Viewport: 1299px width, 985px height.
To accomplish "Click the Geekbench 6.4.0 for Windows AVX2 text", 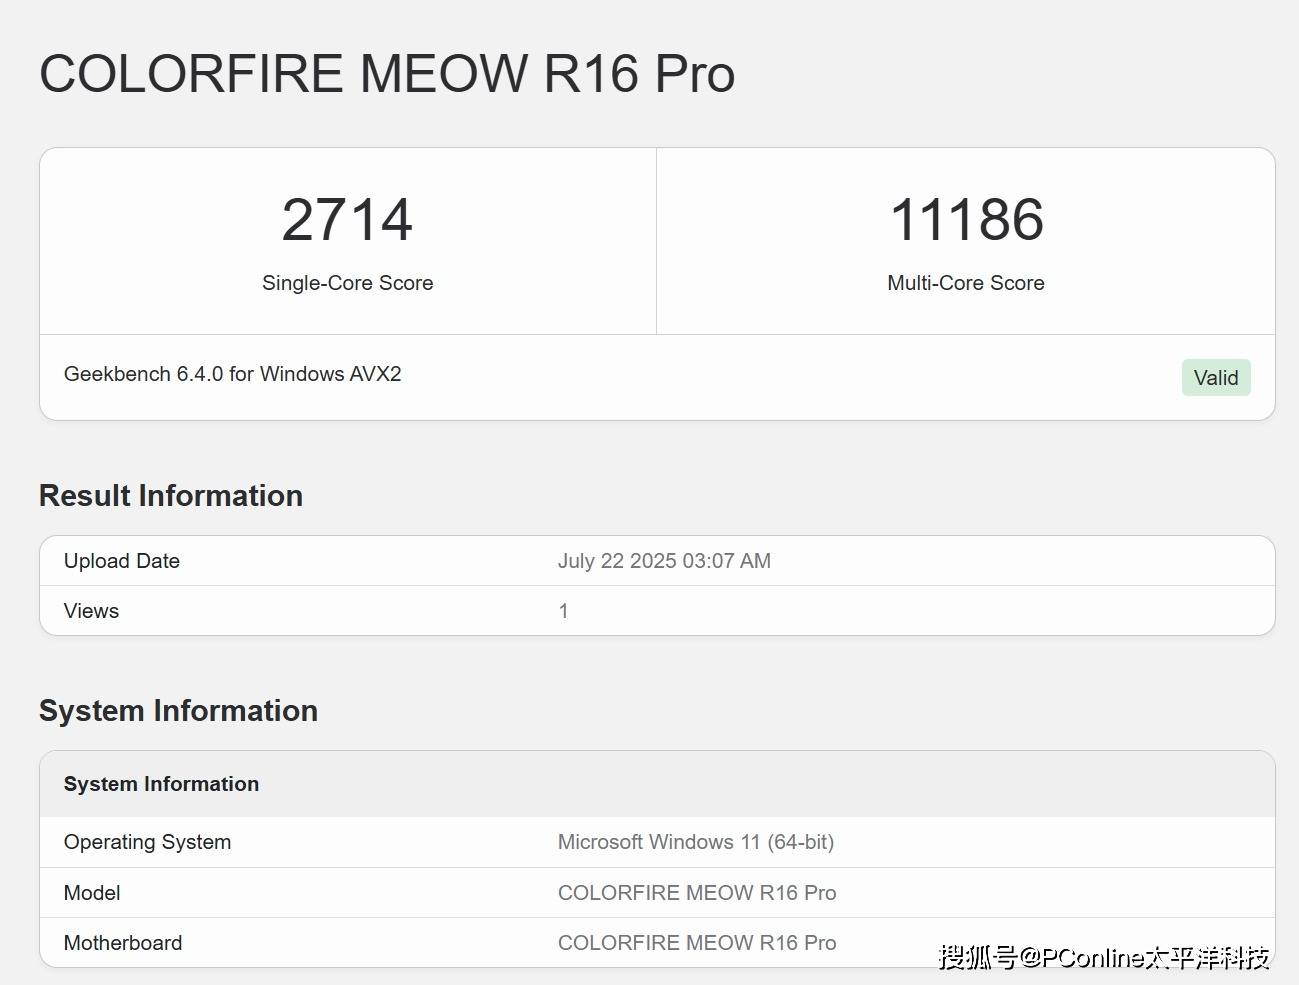I will point(232,374).
